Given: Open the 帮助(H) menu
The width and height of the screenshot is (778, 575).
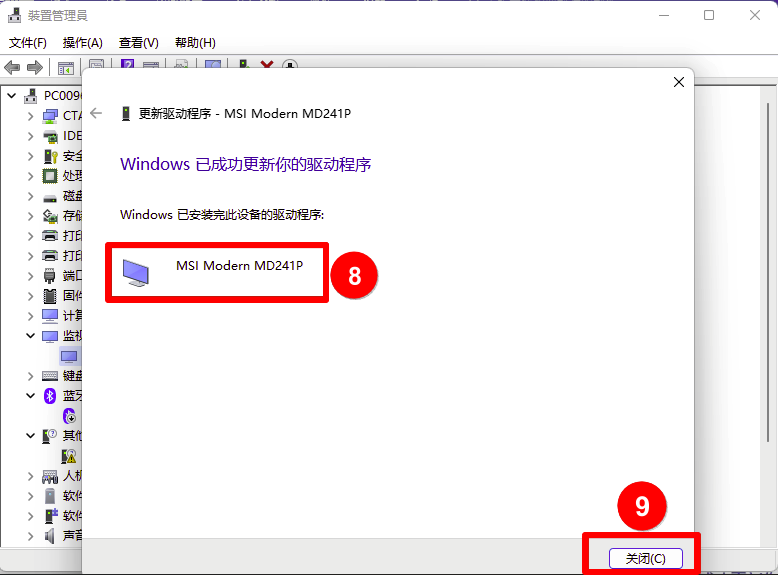Looking at the screenshot, I should [x=195, y=43].
